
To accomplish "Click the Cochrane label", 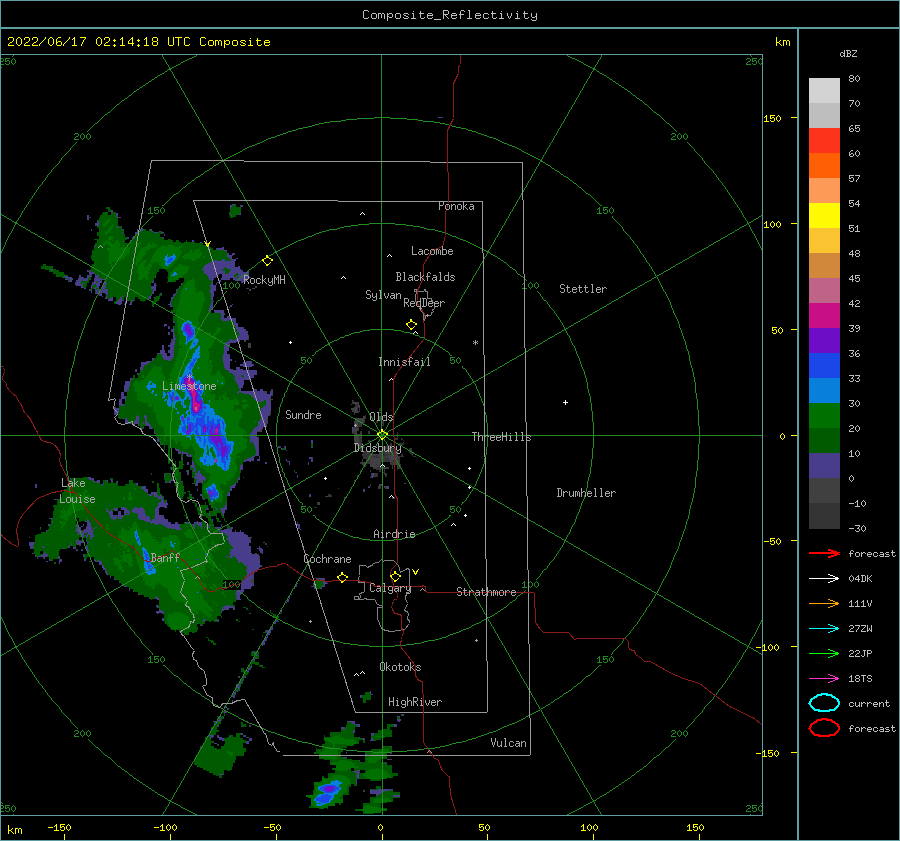I will click(x=327, y=559).
